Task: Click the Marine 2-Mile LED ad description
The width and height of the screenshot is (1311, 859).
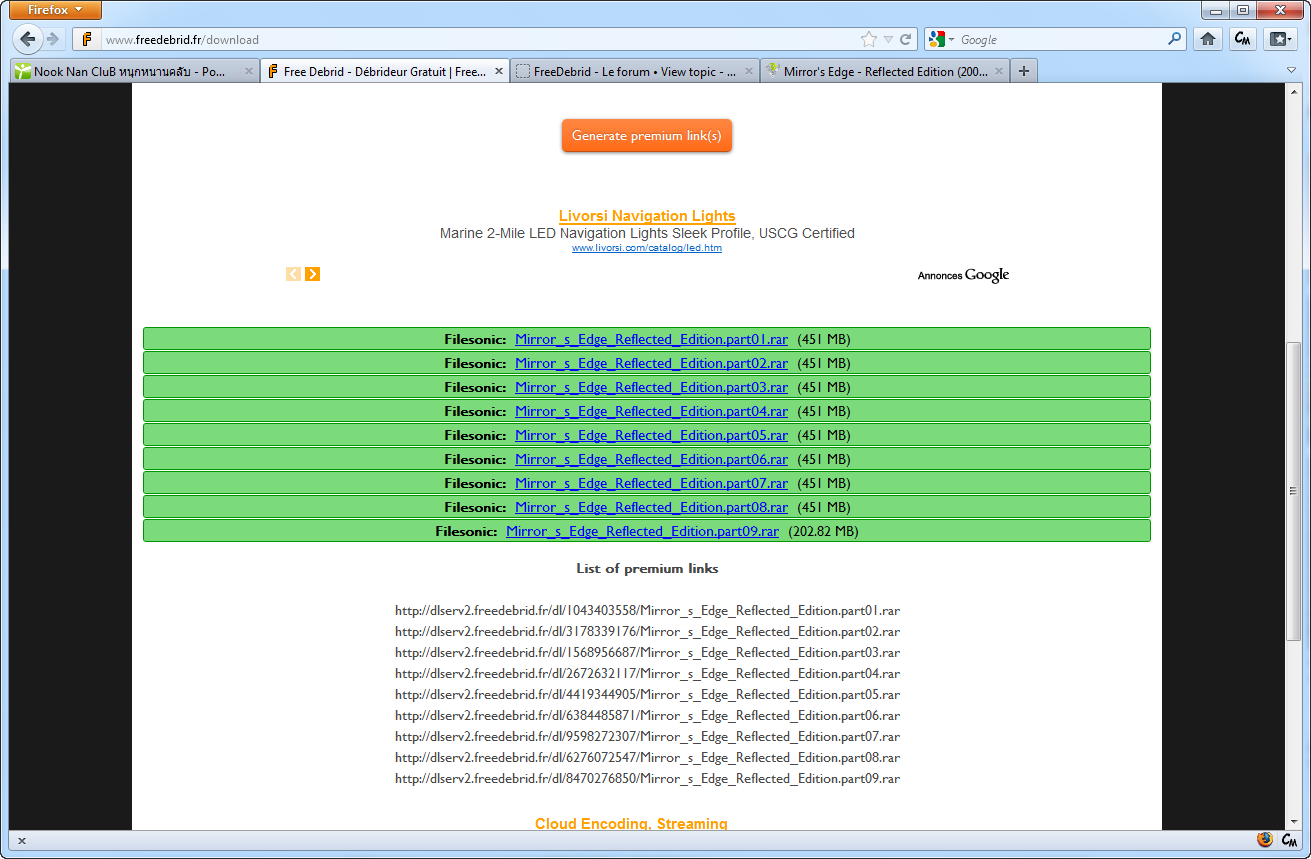Action: coord(647,233)
